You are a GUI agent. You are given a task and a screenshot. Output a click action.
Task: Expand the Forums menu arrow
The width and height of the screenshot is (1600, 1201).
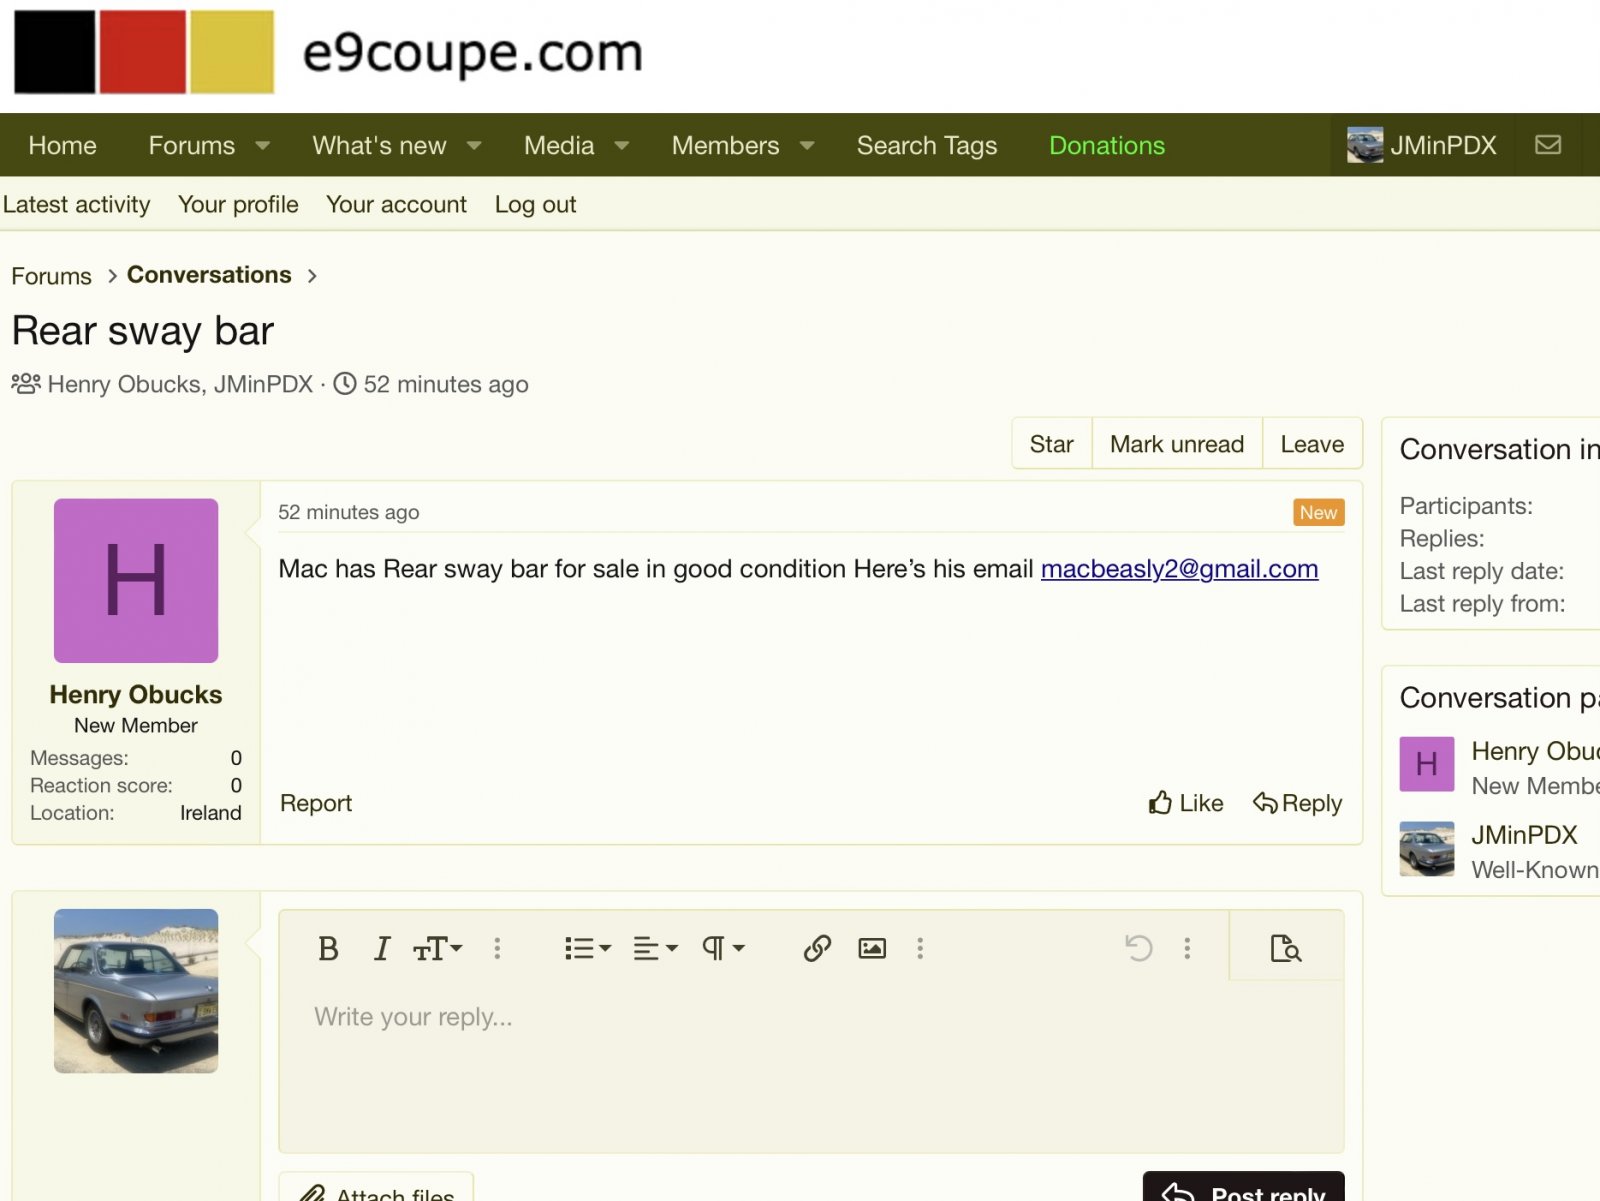click(263, 145)
